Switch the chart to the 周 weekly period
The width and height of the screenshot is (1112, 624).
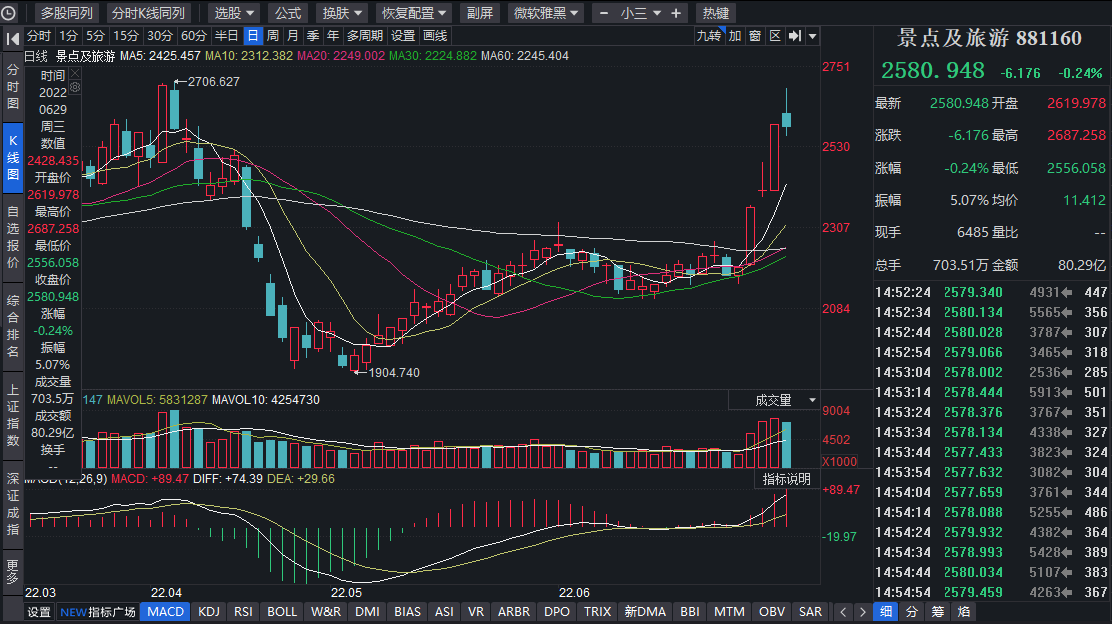tap(273, 36)
